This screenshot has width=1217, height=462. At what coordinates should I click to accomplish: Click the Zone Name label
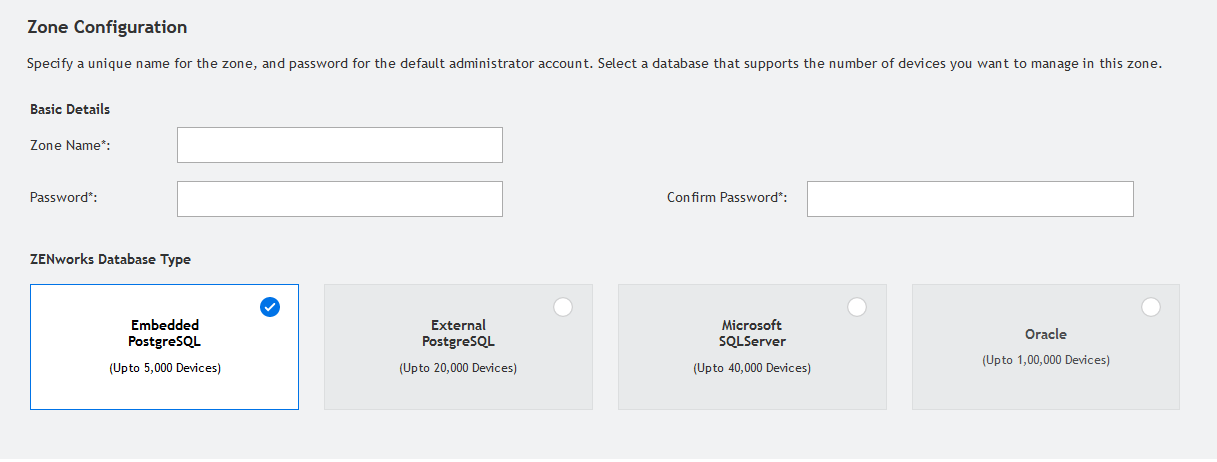tap(70, 146)
